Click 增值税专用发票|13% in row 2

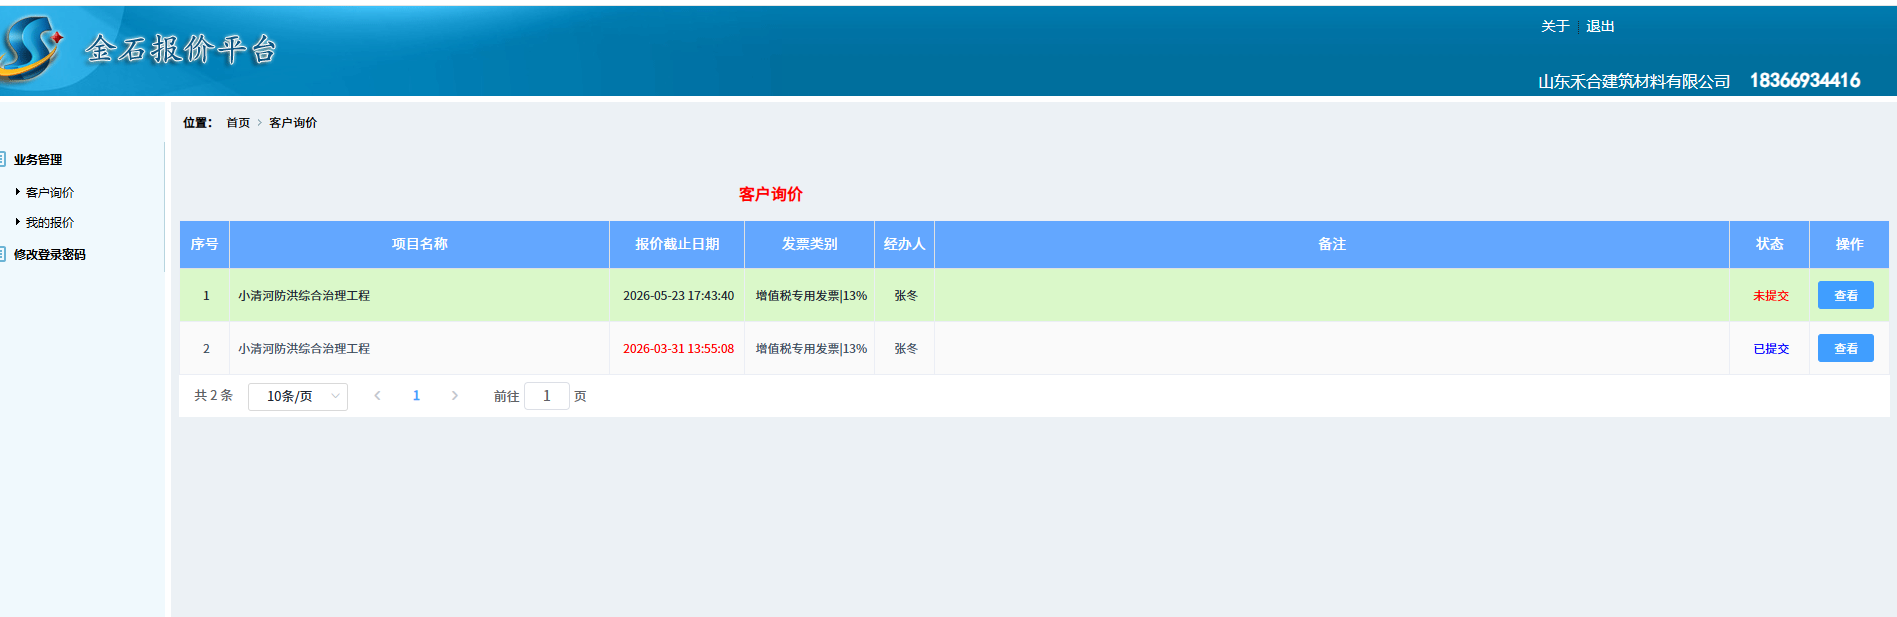tap(811, 349)
